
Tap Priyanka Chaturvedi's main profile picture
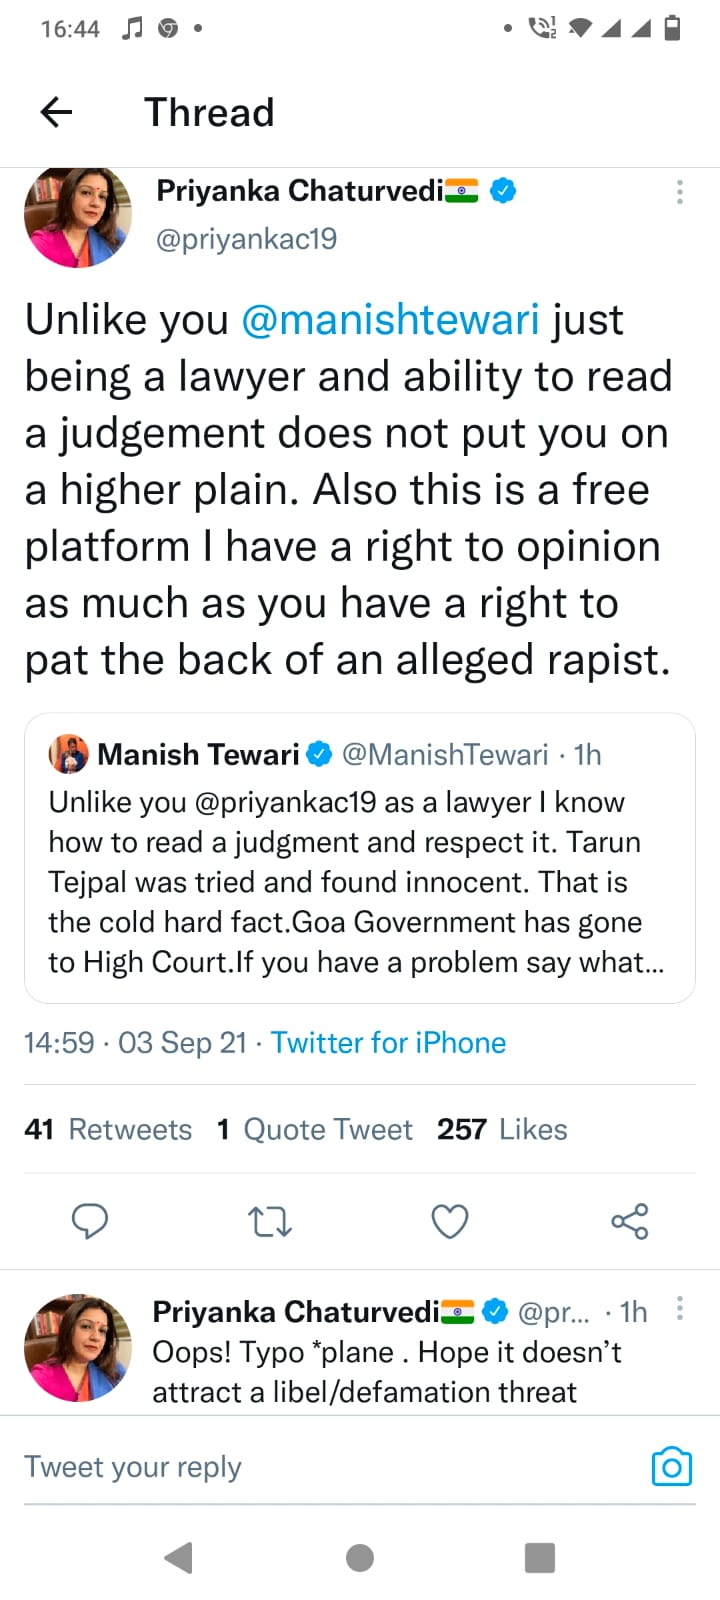[x=78, y=217]
